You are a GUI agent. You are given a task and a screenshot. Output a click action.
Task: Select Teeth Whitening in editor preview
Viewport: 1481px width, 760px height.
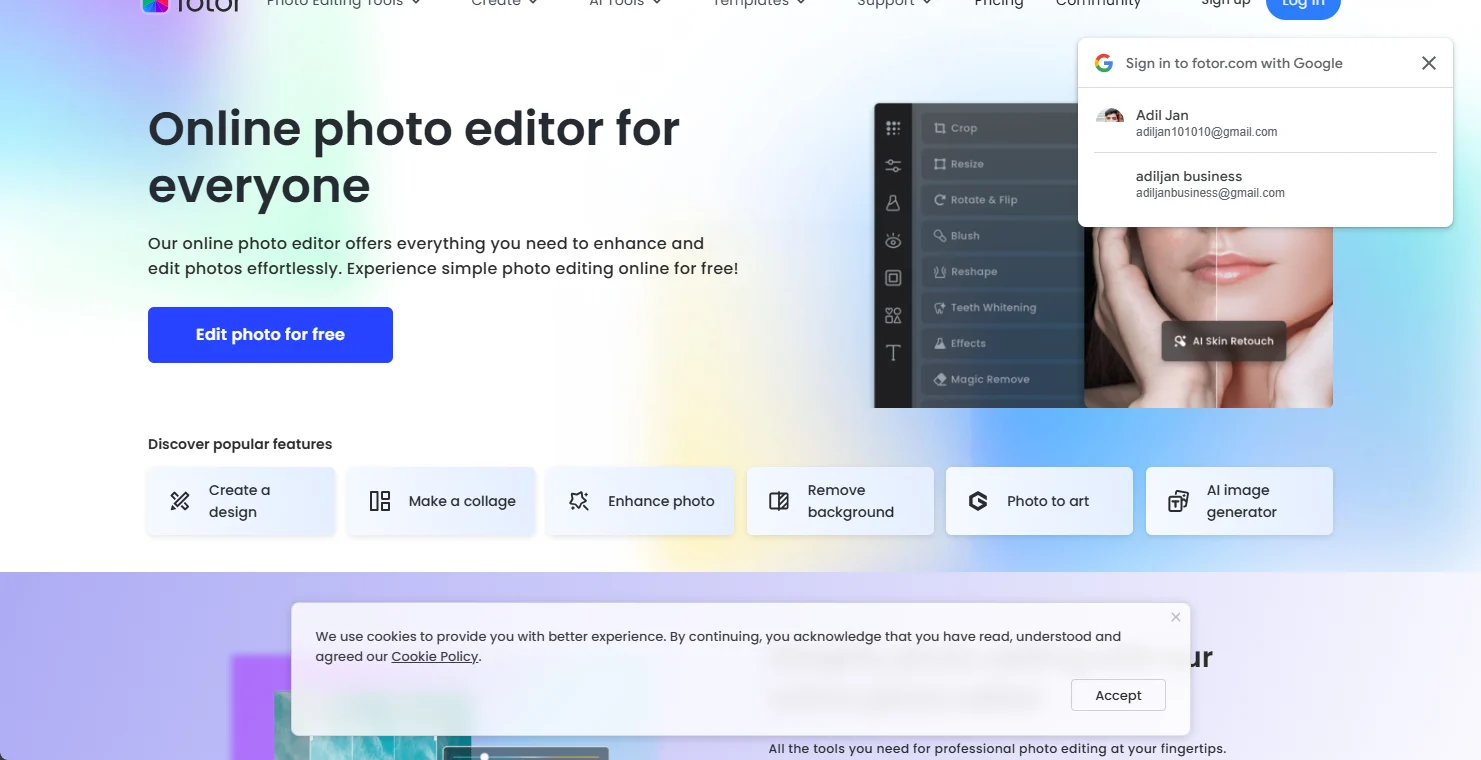coord(1001,308)
